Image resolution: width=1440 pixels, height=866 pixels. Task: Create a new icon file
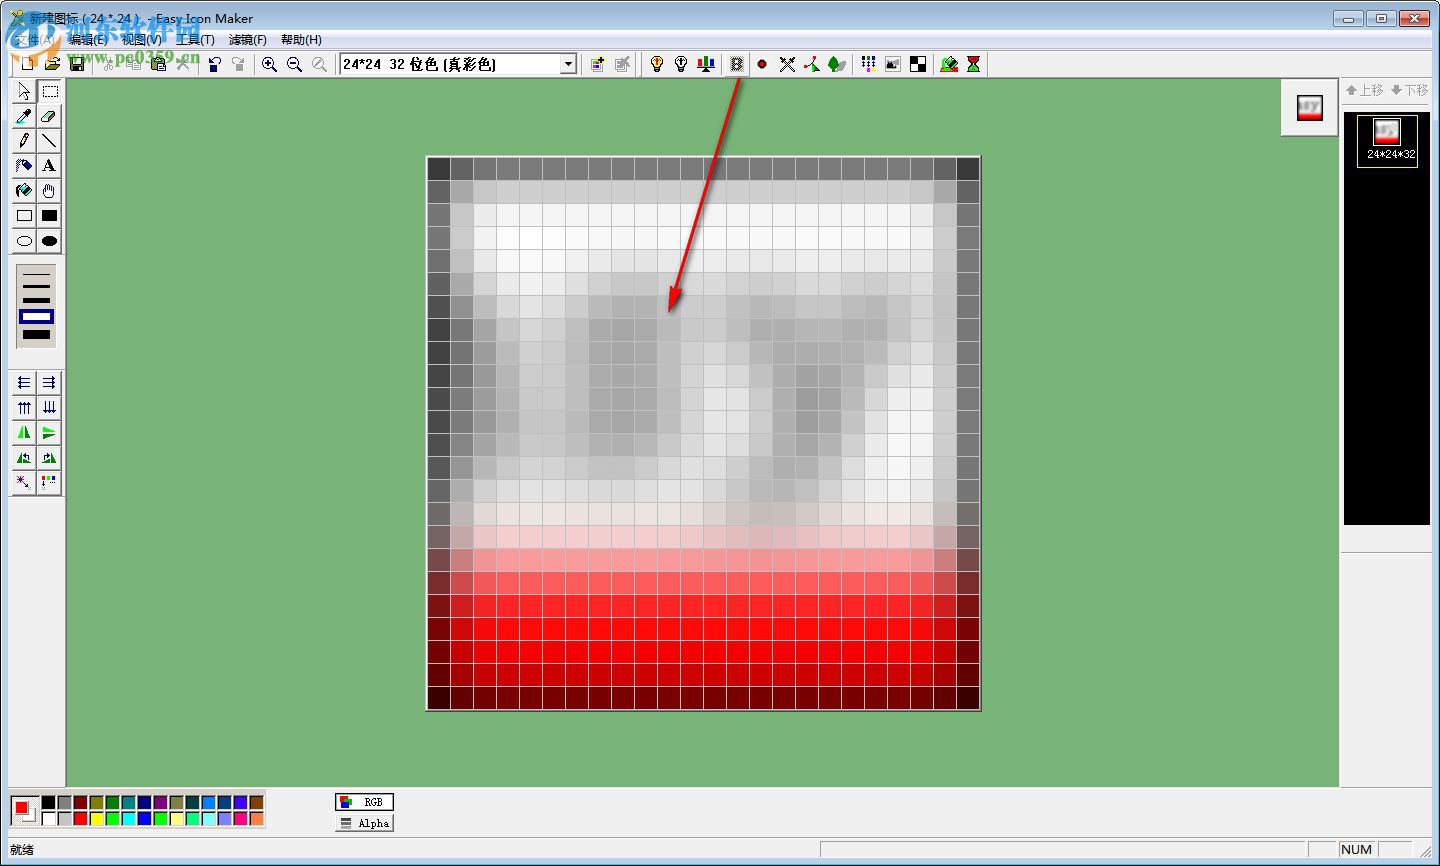click(28, 64)
